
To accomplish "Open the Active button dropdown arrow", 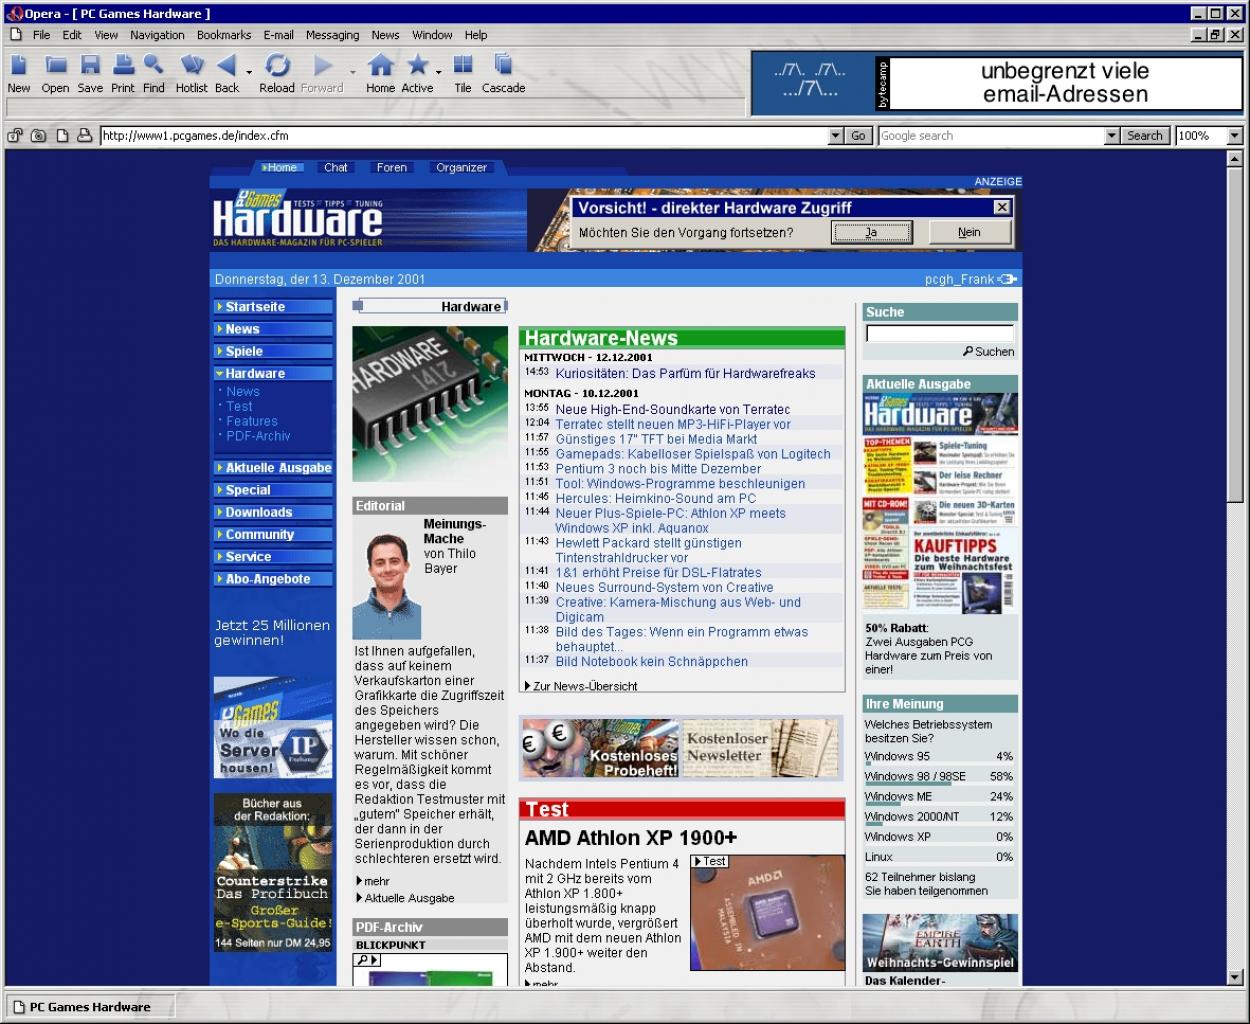I will click(x=438, y=72).
